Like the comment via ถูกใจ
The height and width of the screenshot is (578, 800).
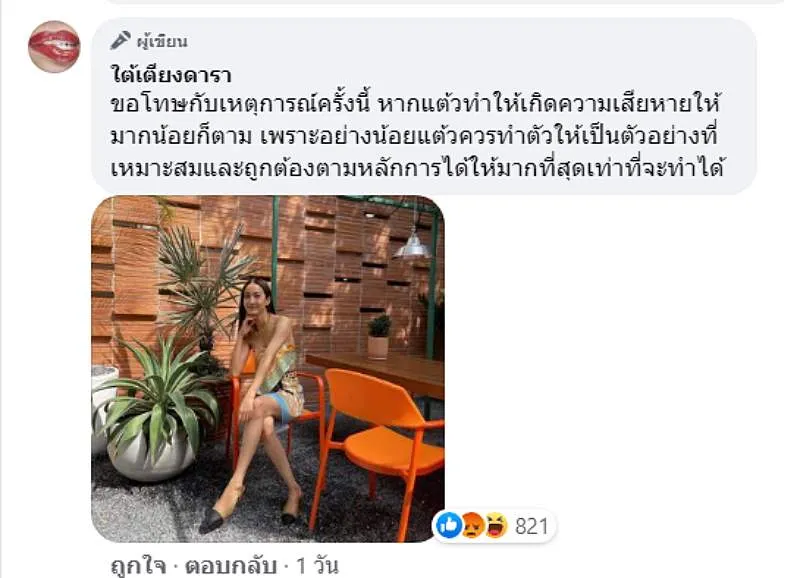coord(138,566)
